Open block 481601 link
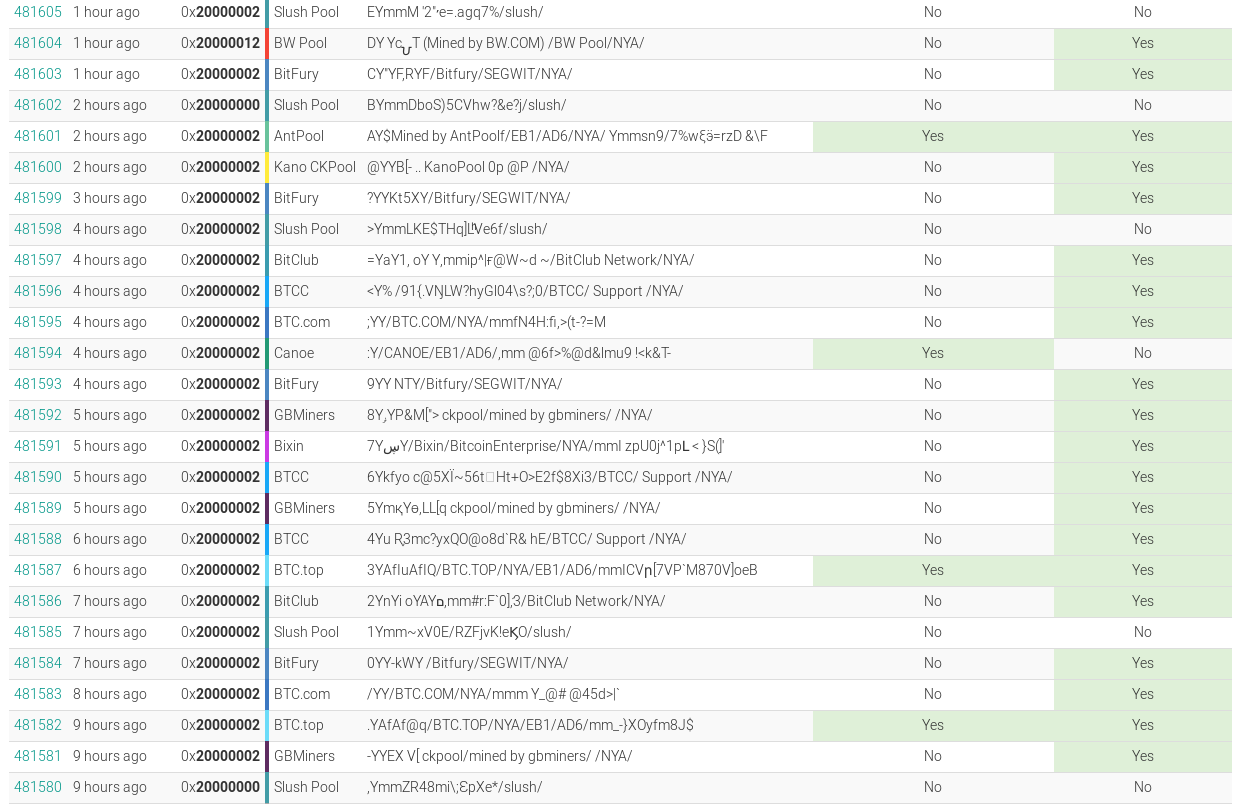1241x804 pixels. tap(38, 136)
